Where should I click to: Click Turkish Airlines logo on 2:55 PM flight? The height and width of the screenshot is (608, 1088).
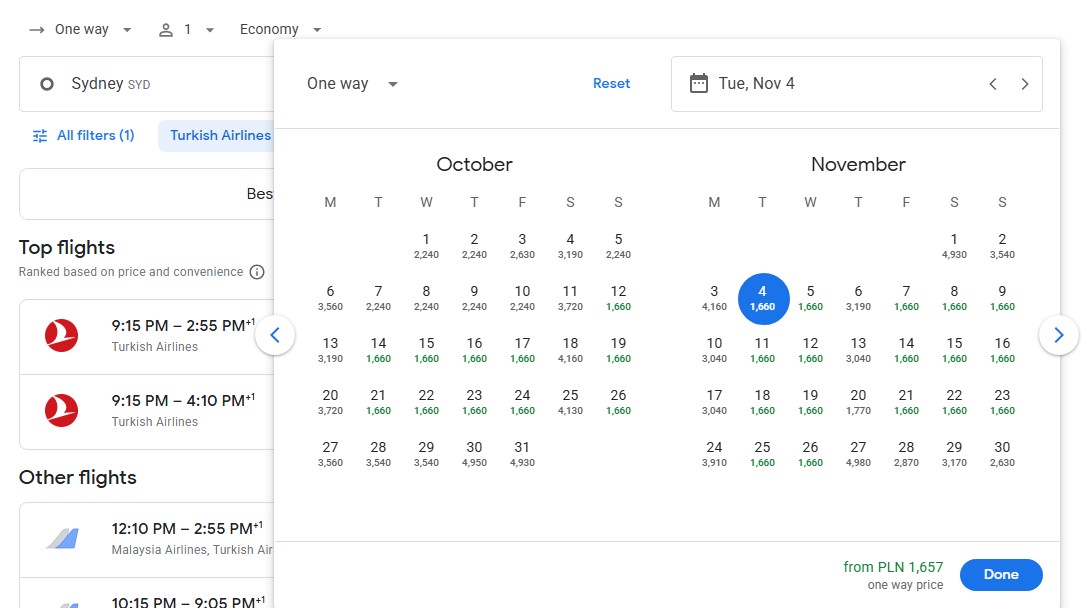coord(62,335)
